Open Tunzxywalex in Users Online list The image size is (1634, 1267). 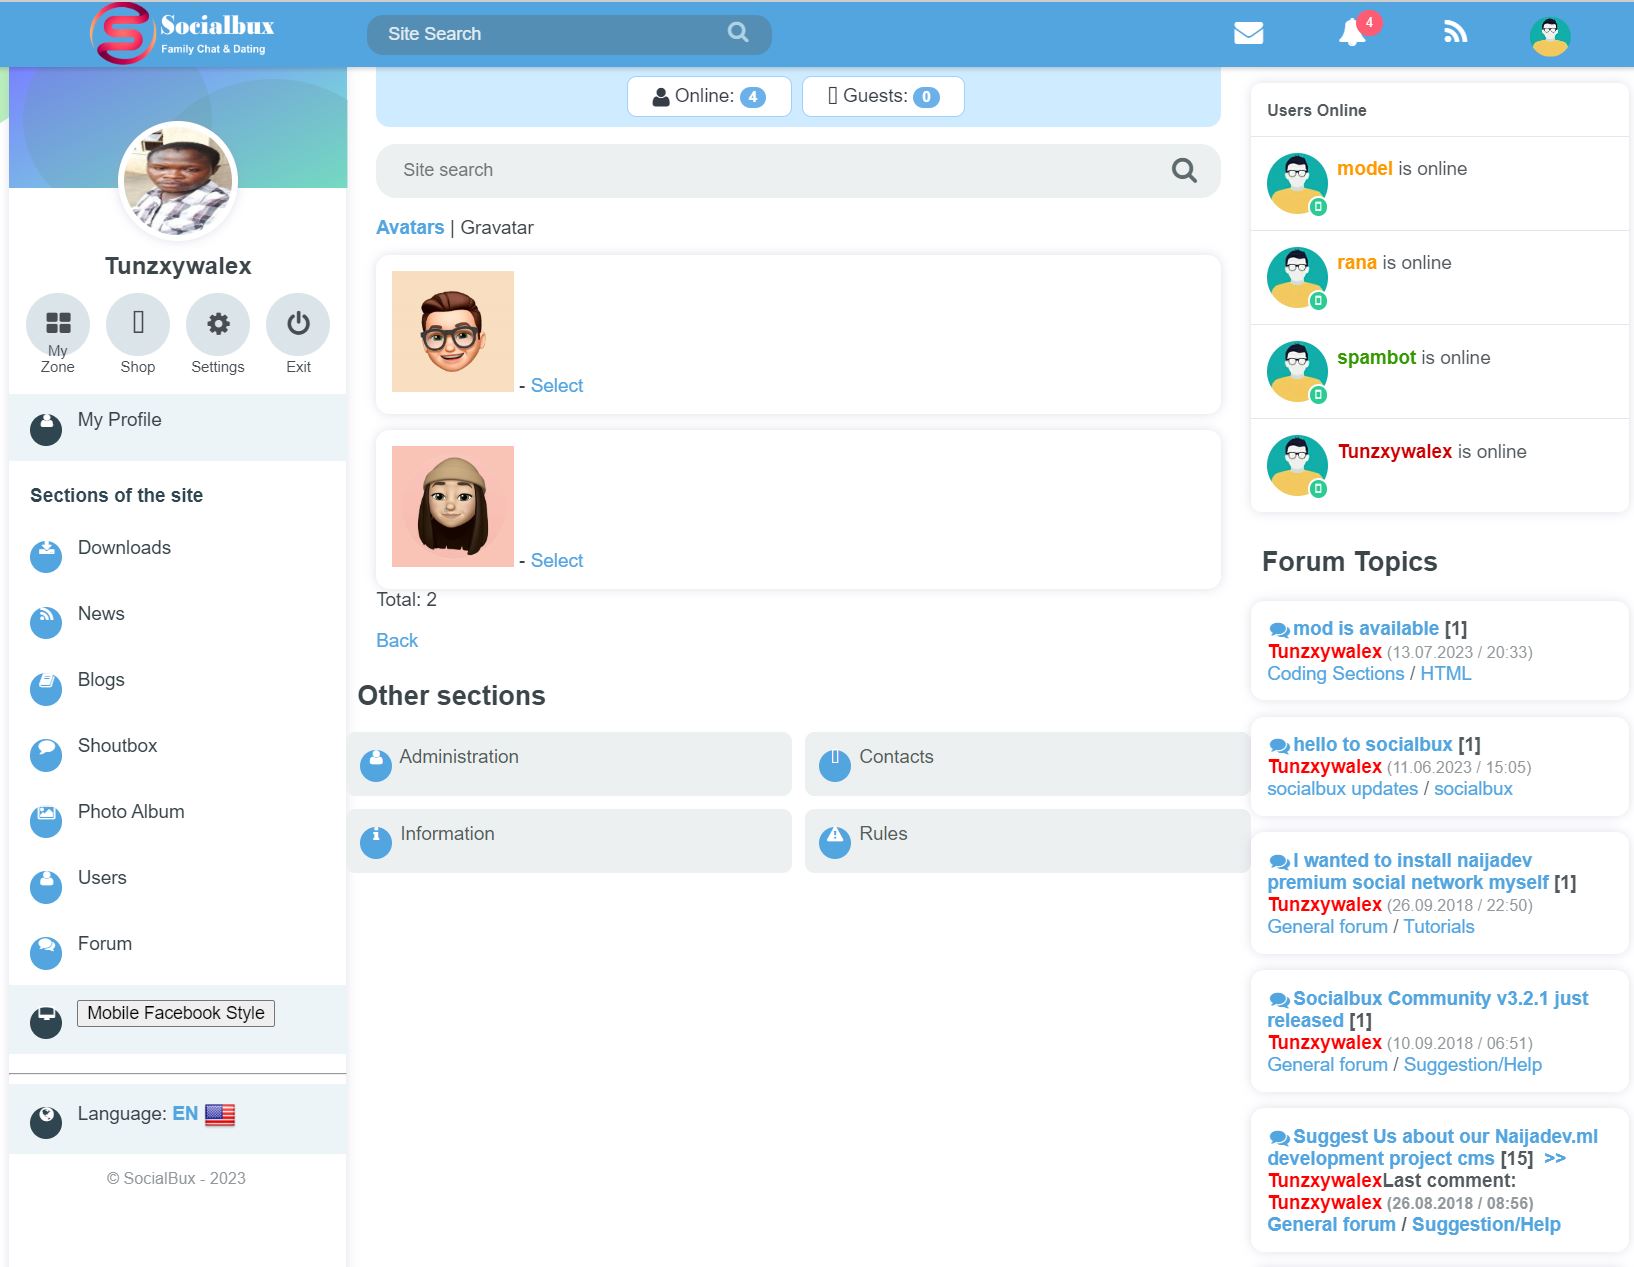(x=1395, y=451)
